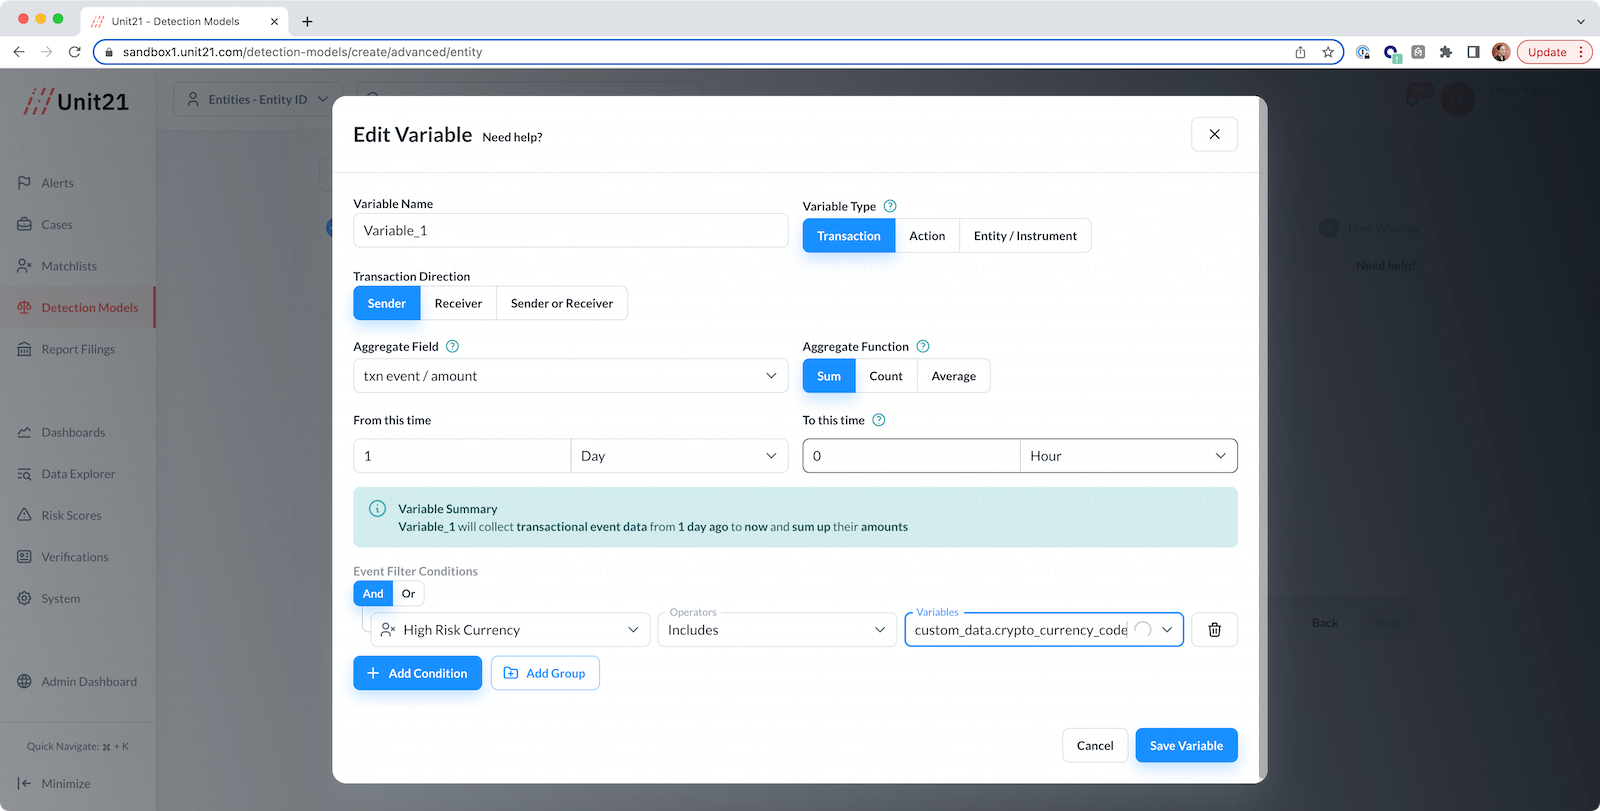
Task: Bookmark page with browser star icon
Action: point(1328,52)
